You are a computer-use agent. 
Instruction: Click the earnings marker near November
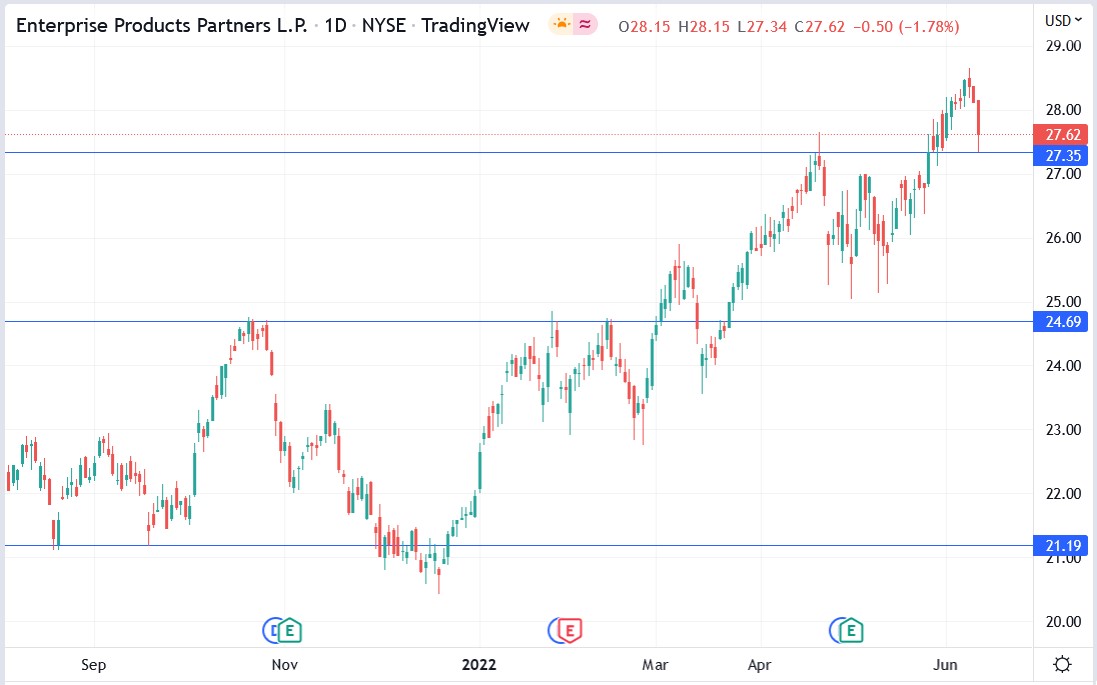[289, 631]
